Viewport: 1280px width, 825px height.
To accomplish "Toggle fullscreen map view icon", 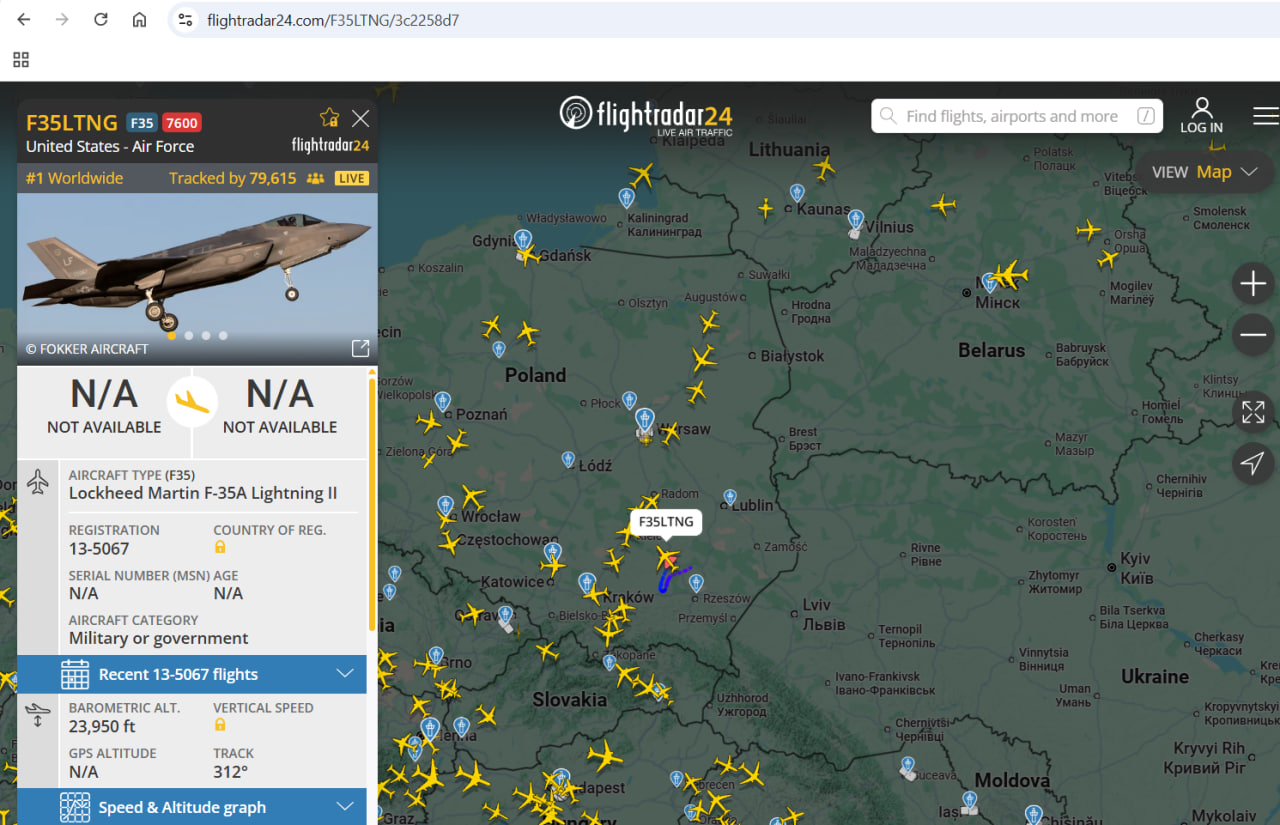I will pos(1253,412).
